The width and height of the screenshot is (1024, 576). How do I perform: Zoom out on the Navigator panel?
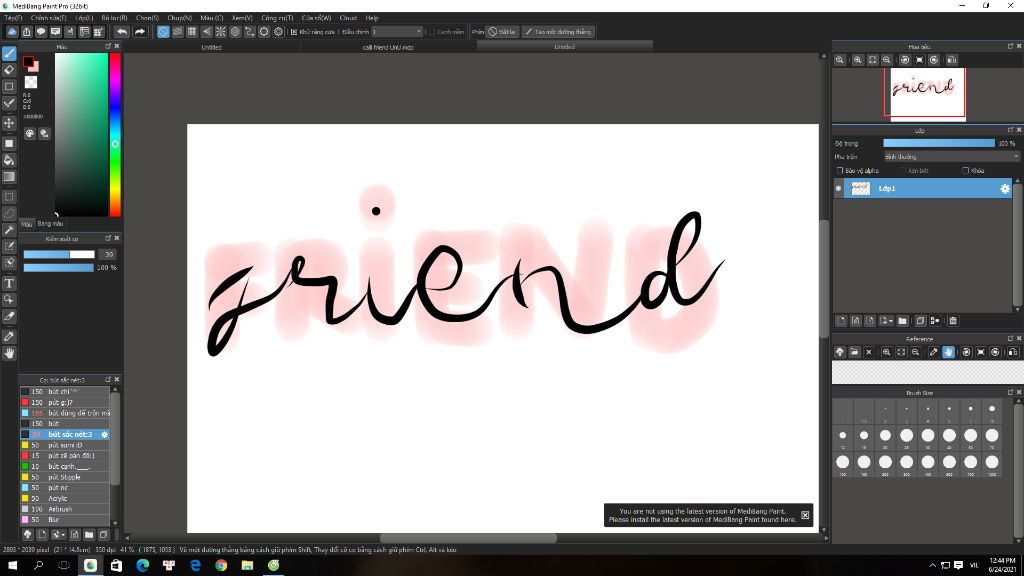coord(886,60)
